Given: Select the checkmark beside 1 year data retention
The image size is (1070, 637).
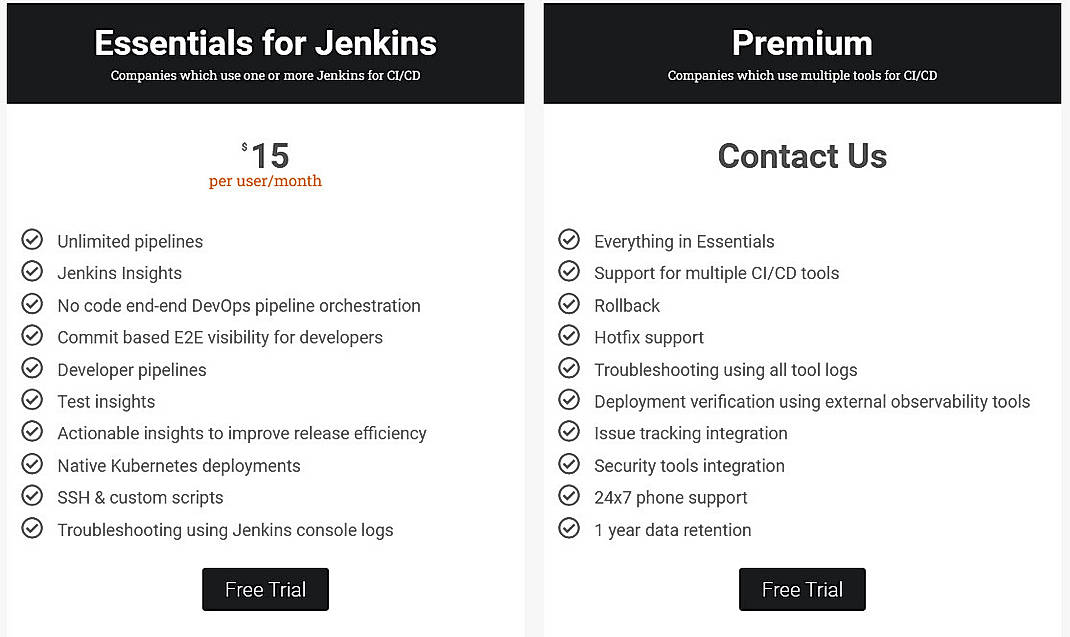Looking at the screenshot, I should tap(570, 529).
